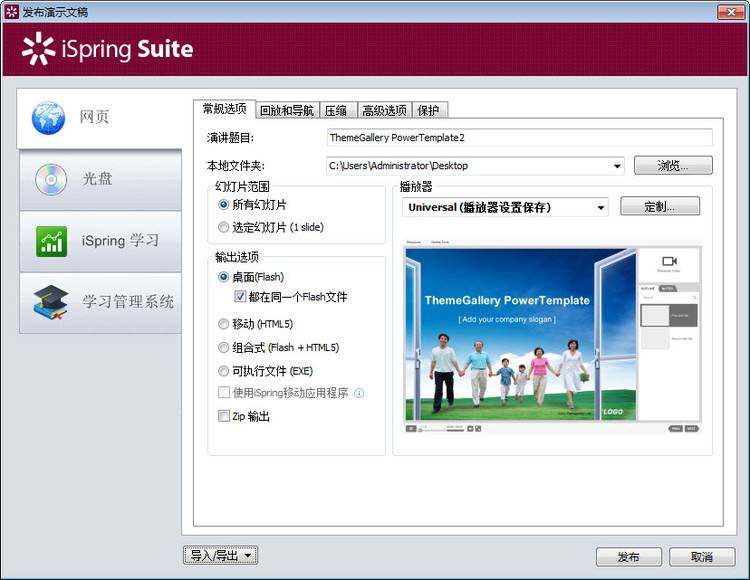The image size is (750, 580).
Task: Click the play button in player preview
Action: tap(411, 428)
